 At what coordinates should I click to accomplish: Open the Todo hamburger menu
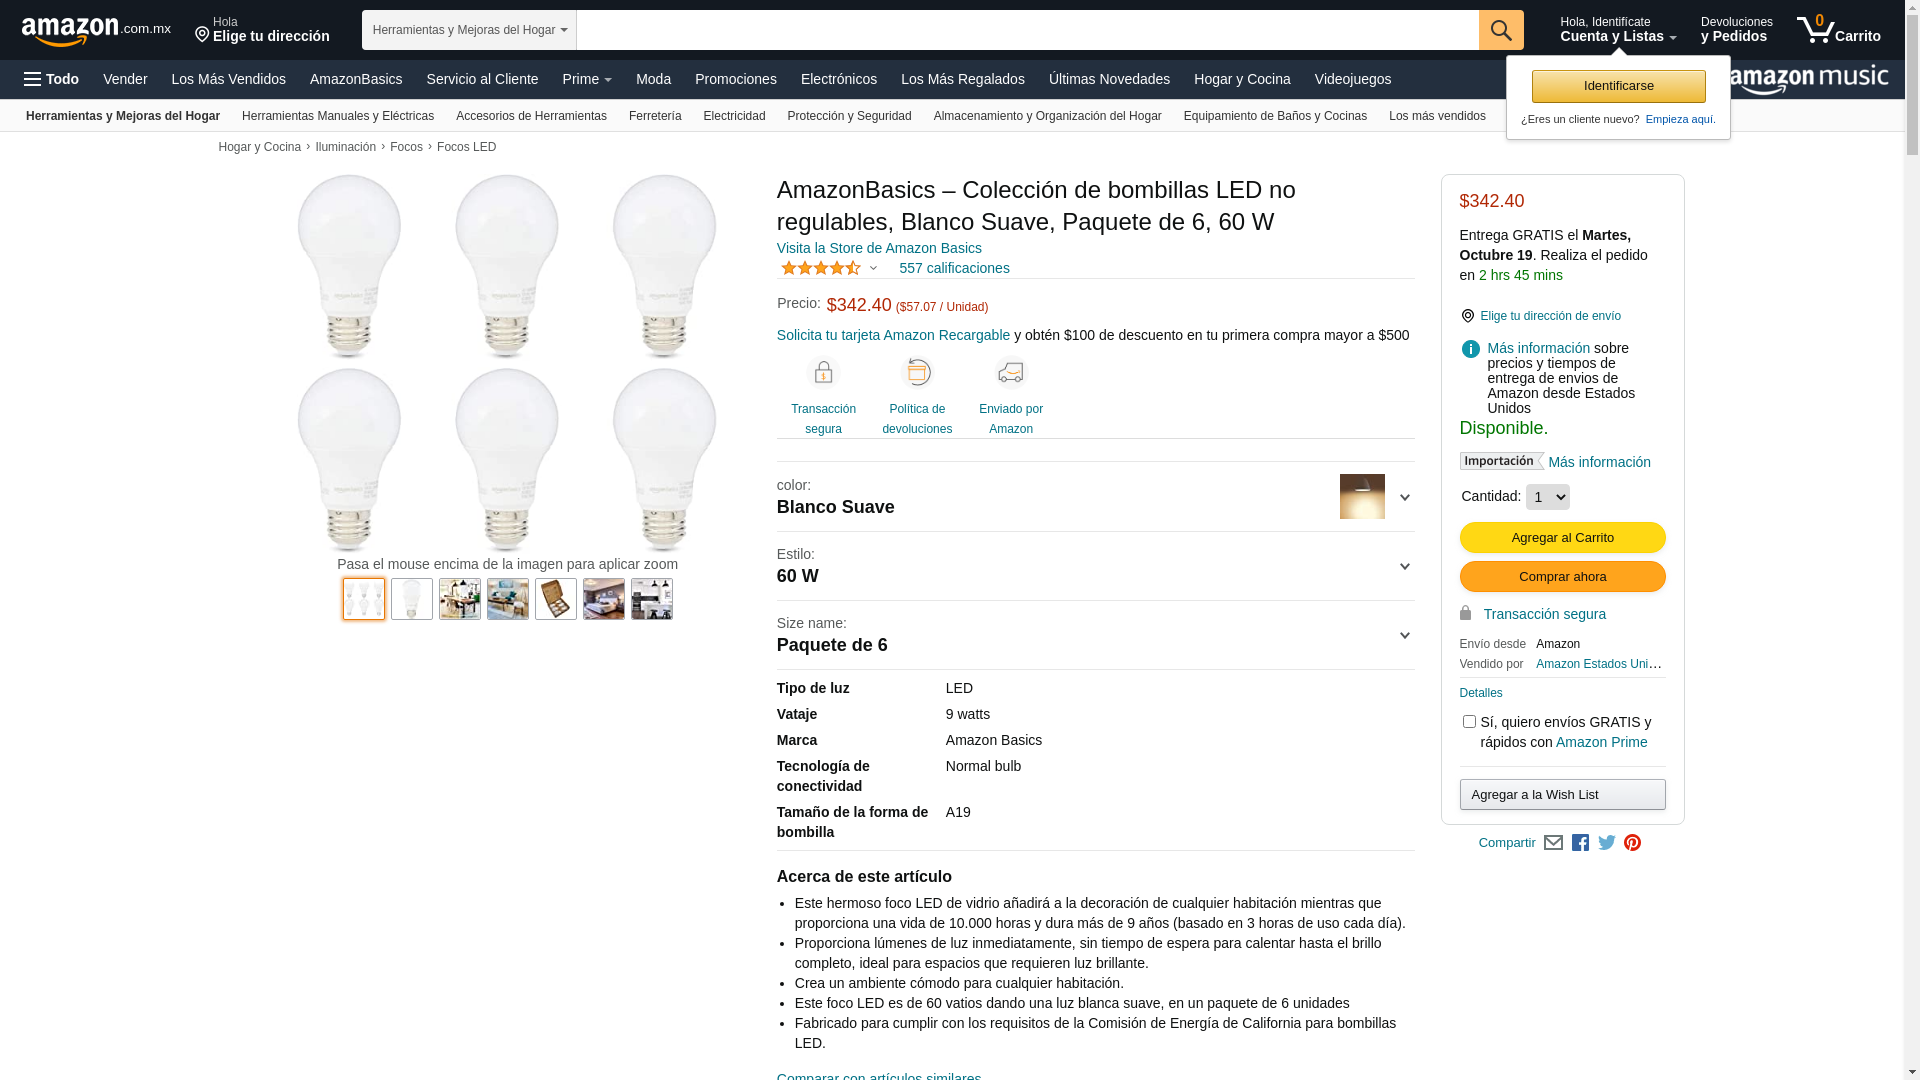52,79
